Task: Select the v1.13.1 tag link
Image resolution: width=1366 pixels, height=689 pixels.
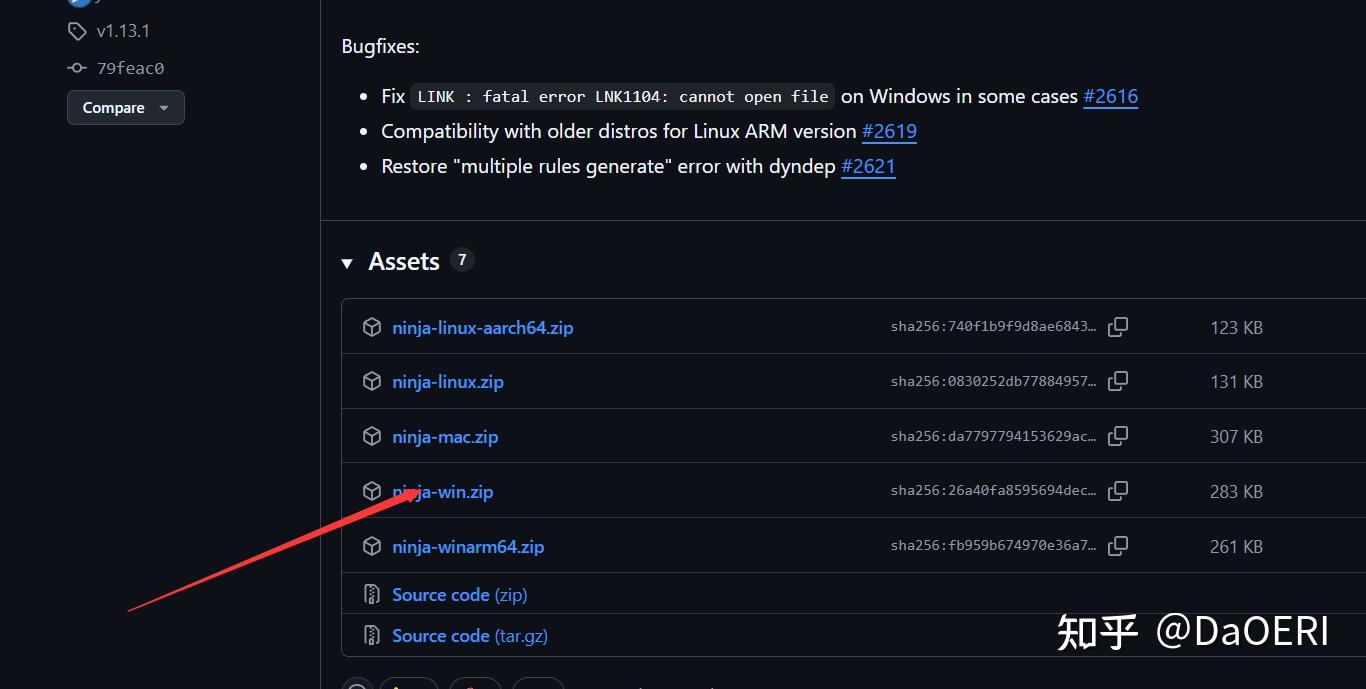Action: (x=122, y=31)
